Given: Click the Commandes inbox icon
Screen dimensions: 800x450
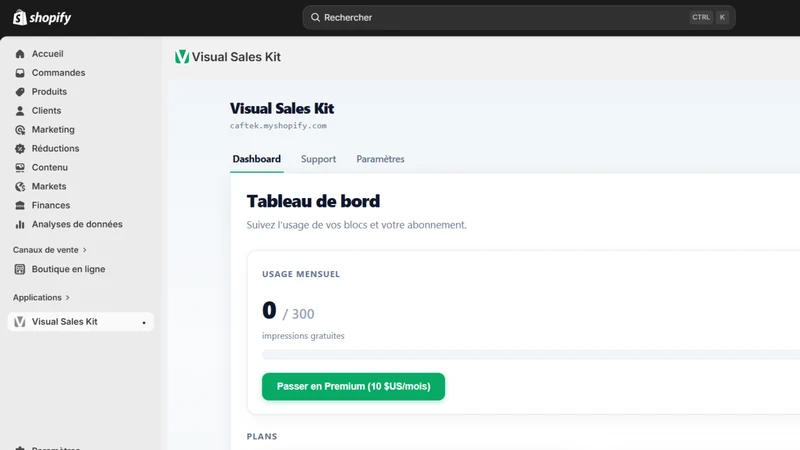Looking at the screenshot, I should click(20, 73).
